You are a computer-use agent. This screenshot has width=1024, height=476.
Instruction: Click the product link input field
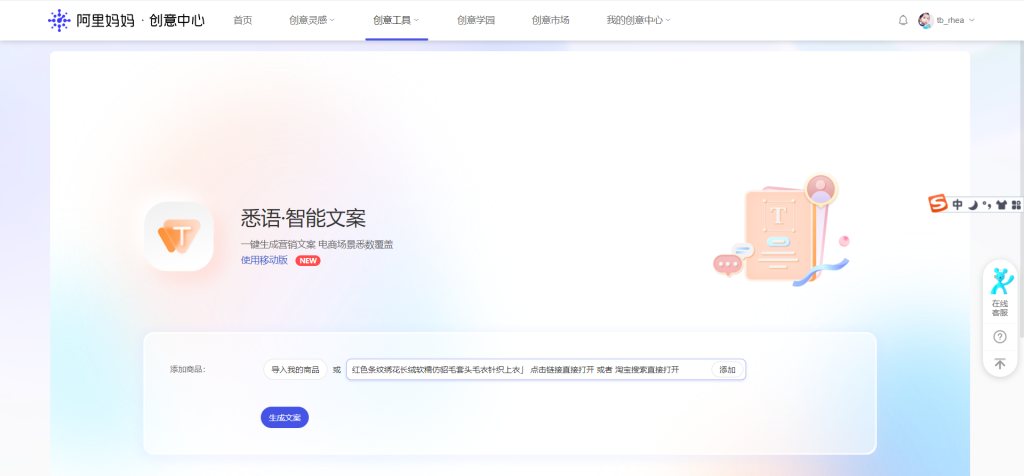527,370
